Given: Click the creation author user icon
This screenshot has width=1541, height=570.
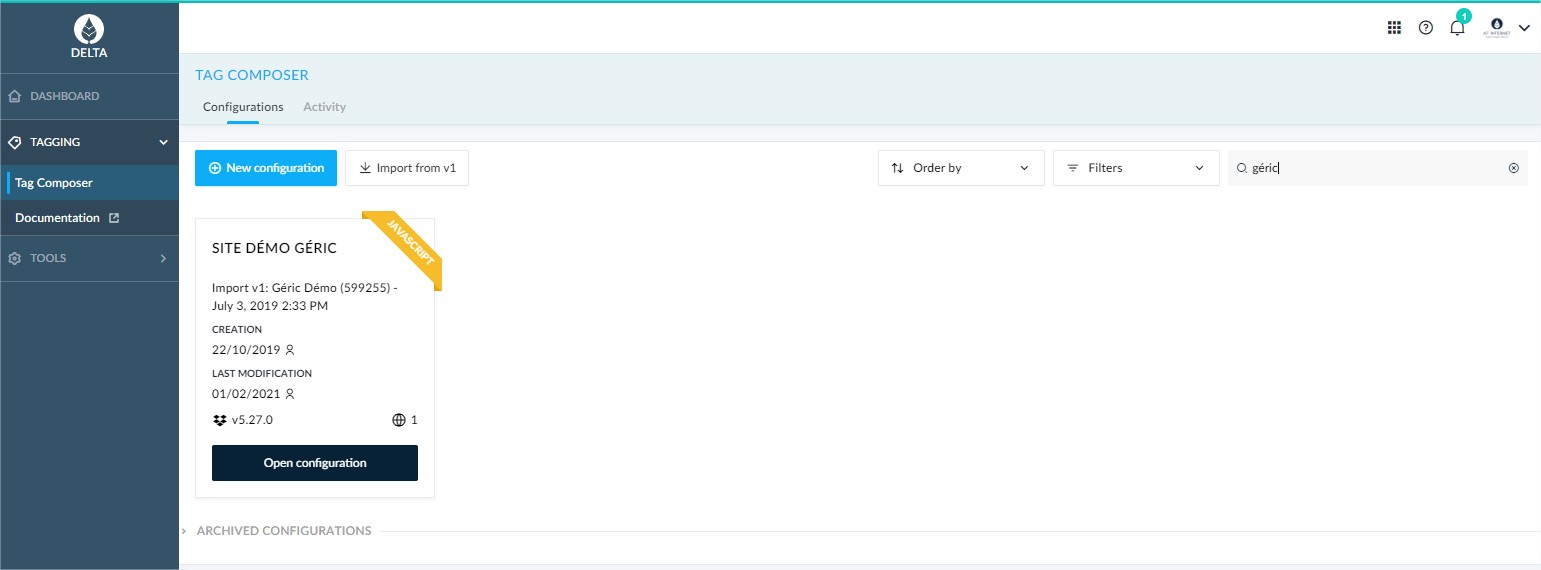Looking at the screenshot, I should [290, 350].
